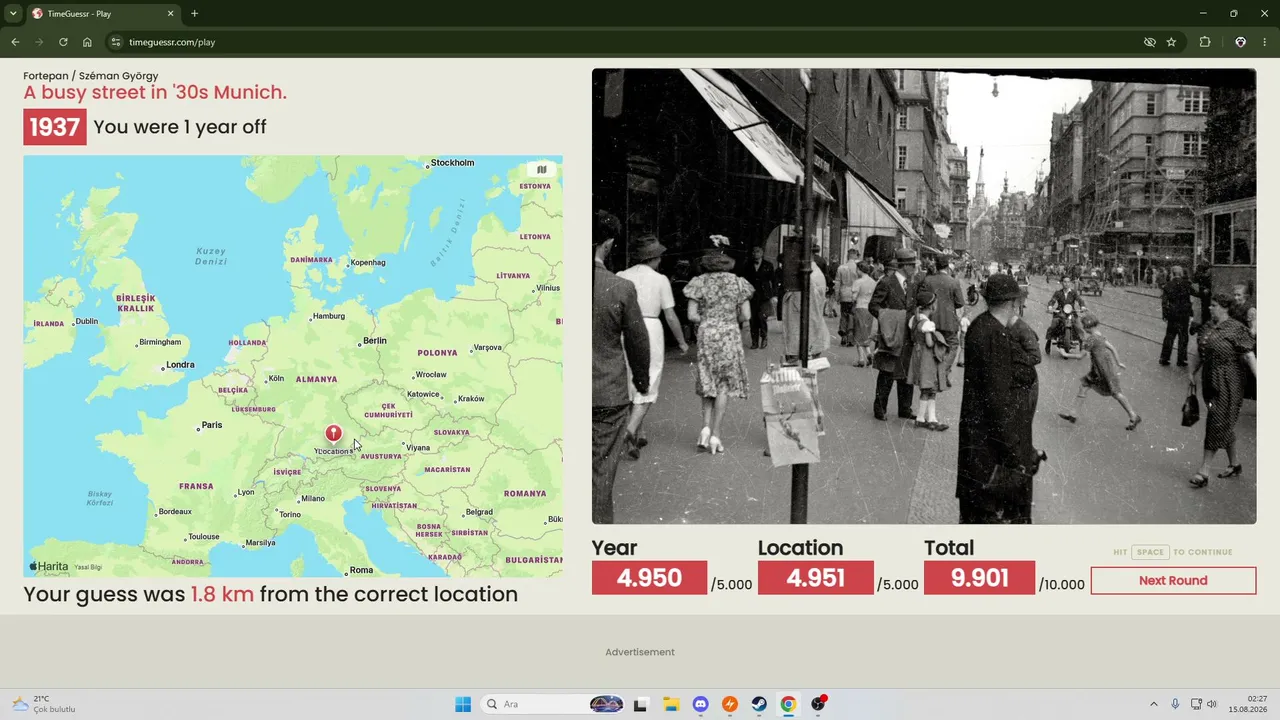1280x720 pixels.
Task: Click the Viyana label on the map
Action: click(x=418, y=448)
